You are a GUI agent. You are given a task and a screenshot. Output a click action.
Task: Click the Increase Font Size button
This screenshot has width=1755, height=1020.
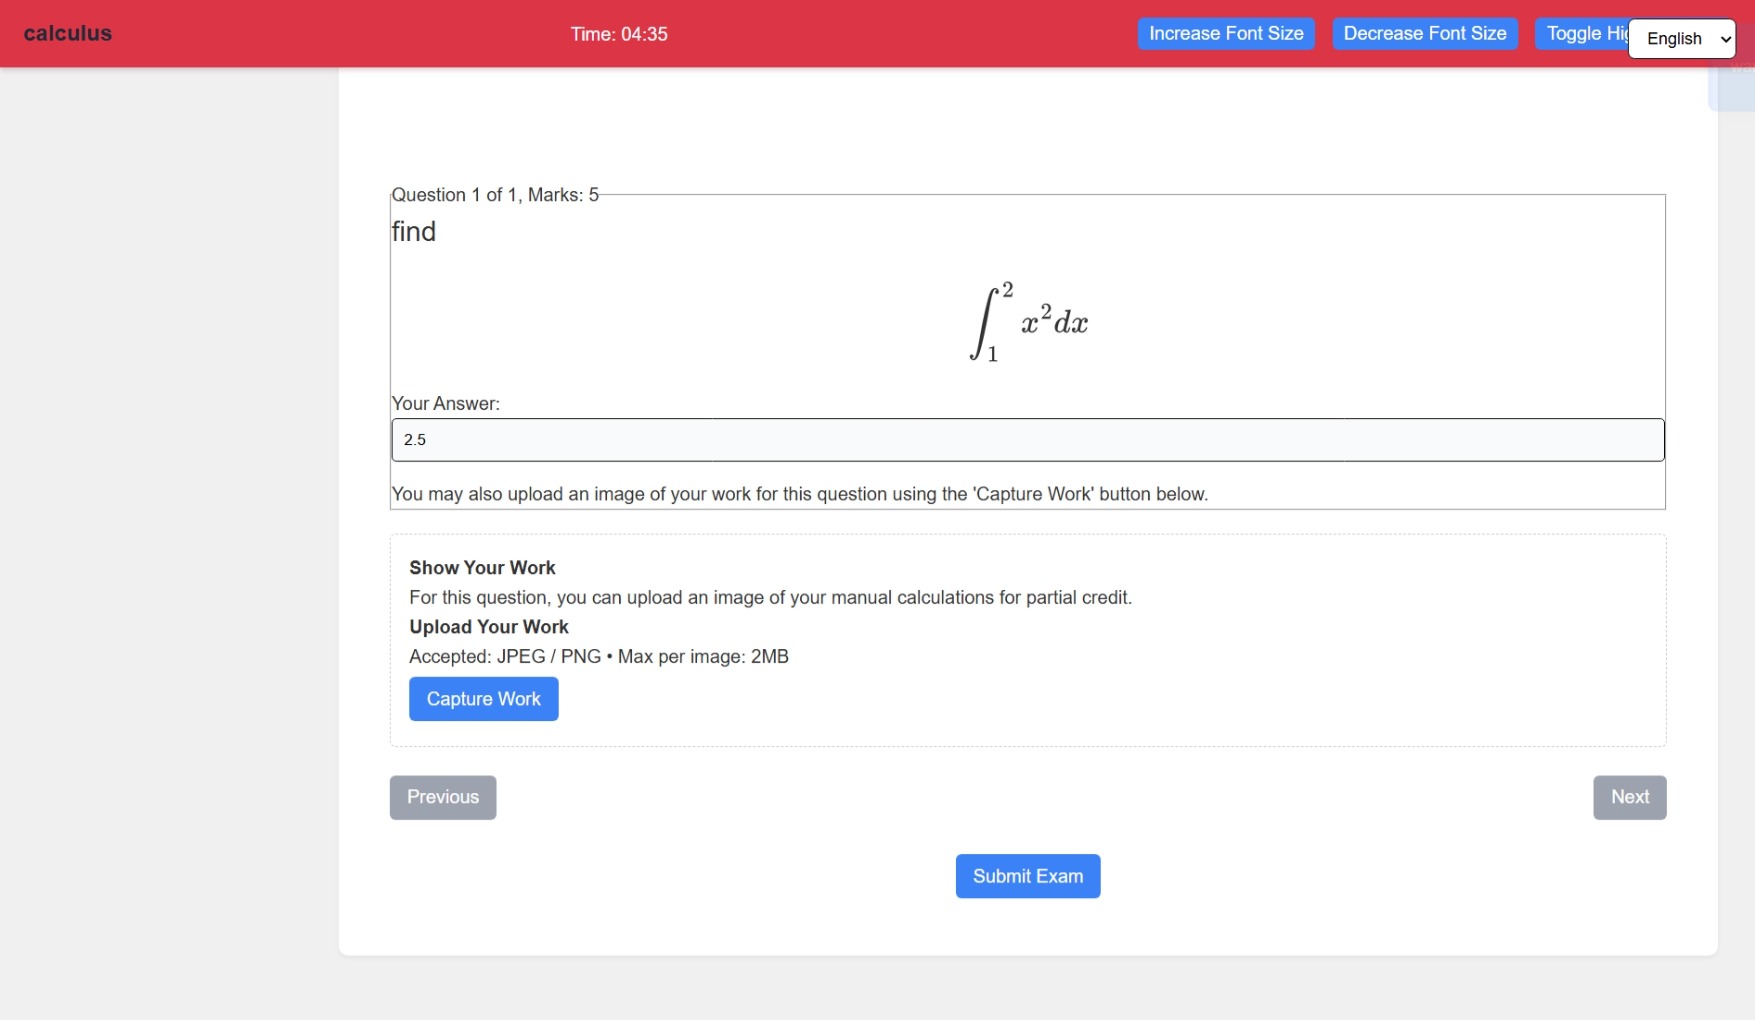pos(1225,33)
